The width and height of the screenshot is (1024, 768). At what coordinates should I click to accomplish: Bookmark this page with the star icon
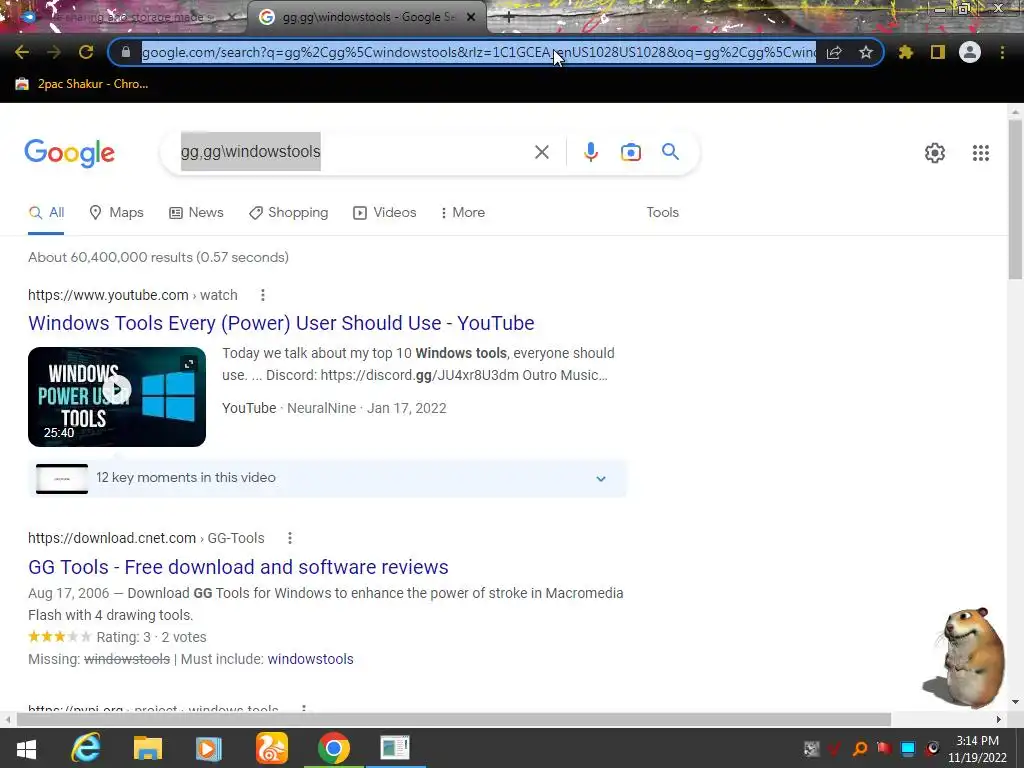[866, 52]
